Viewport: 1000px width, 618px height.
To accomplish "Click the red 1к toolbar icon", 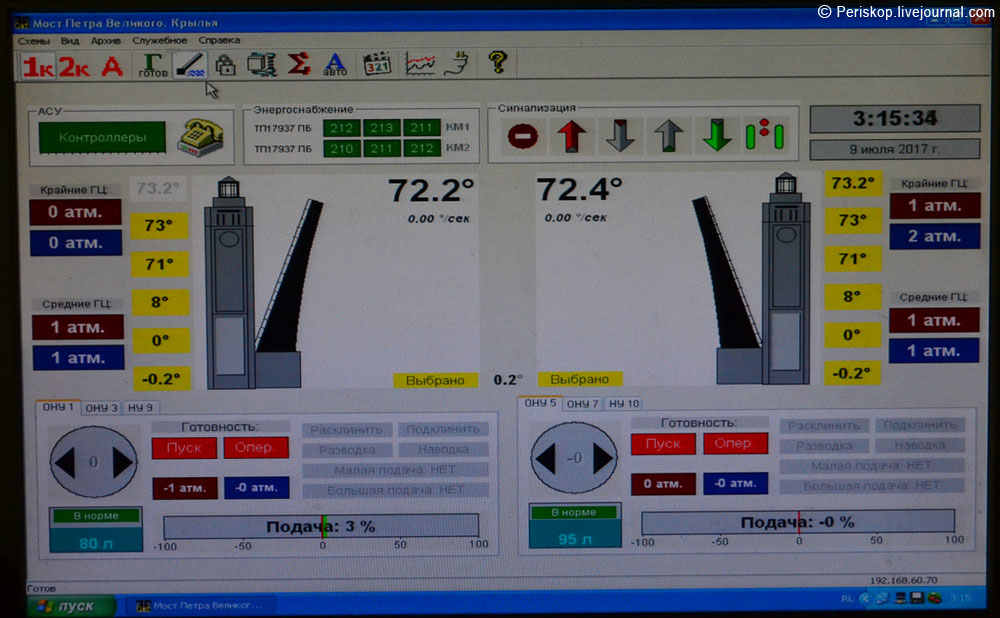I will (x=38, y=66).
